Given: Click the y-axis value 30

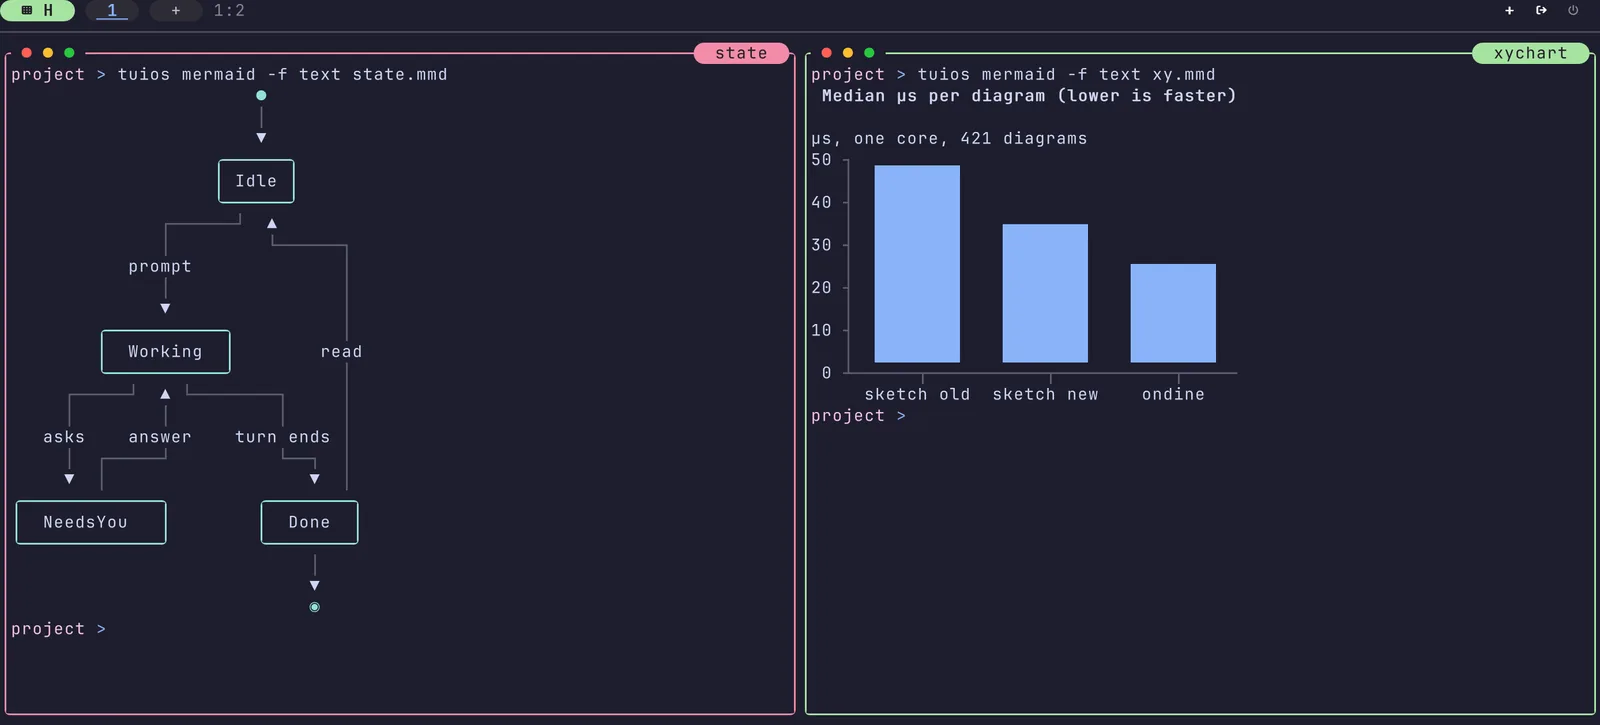Looking at the screenshot, I should pos(821,245).
